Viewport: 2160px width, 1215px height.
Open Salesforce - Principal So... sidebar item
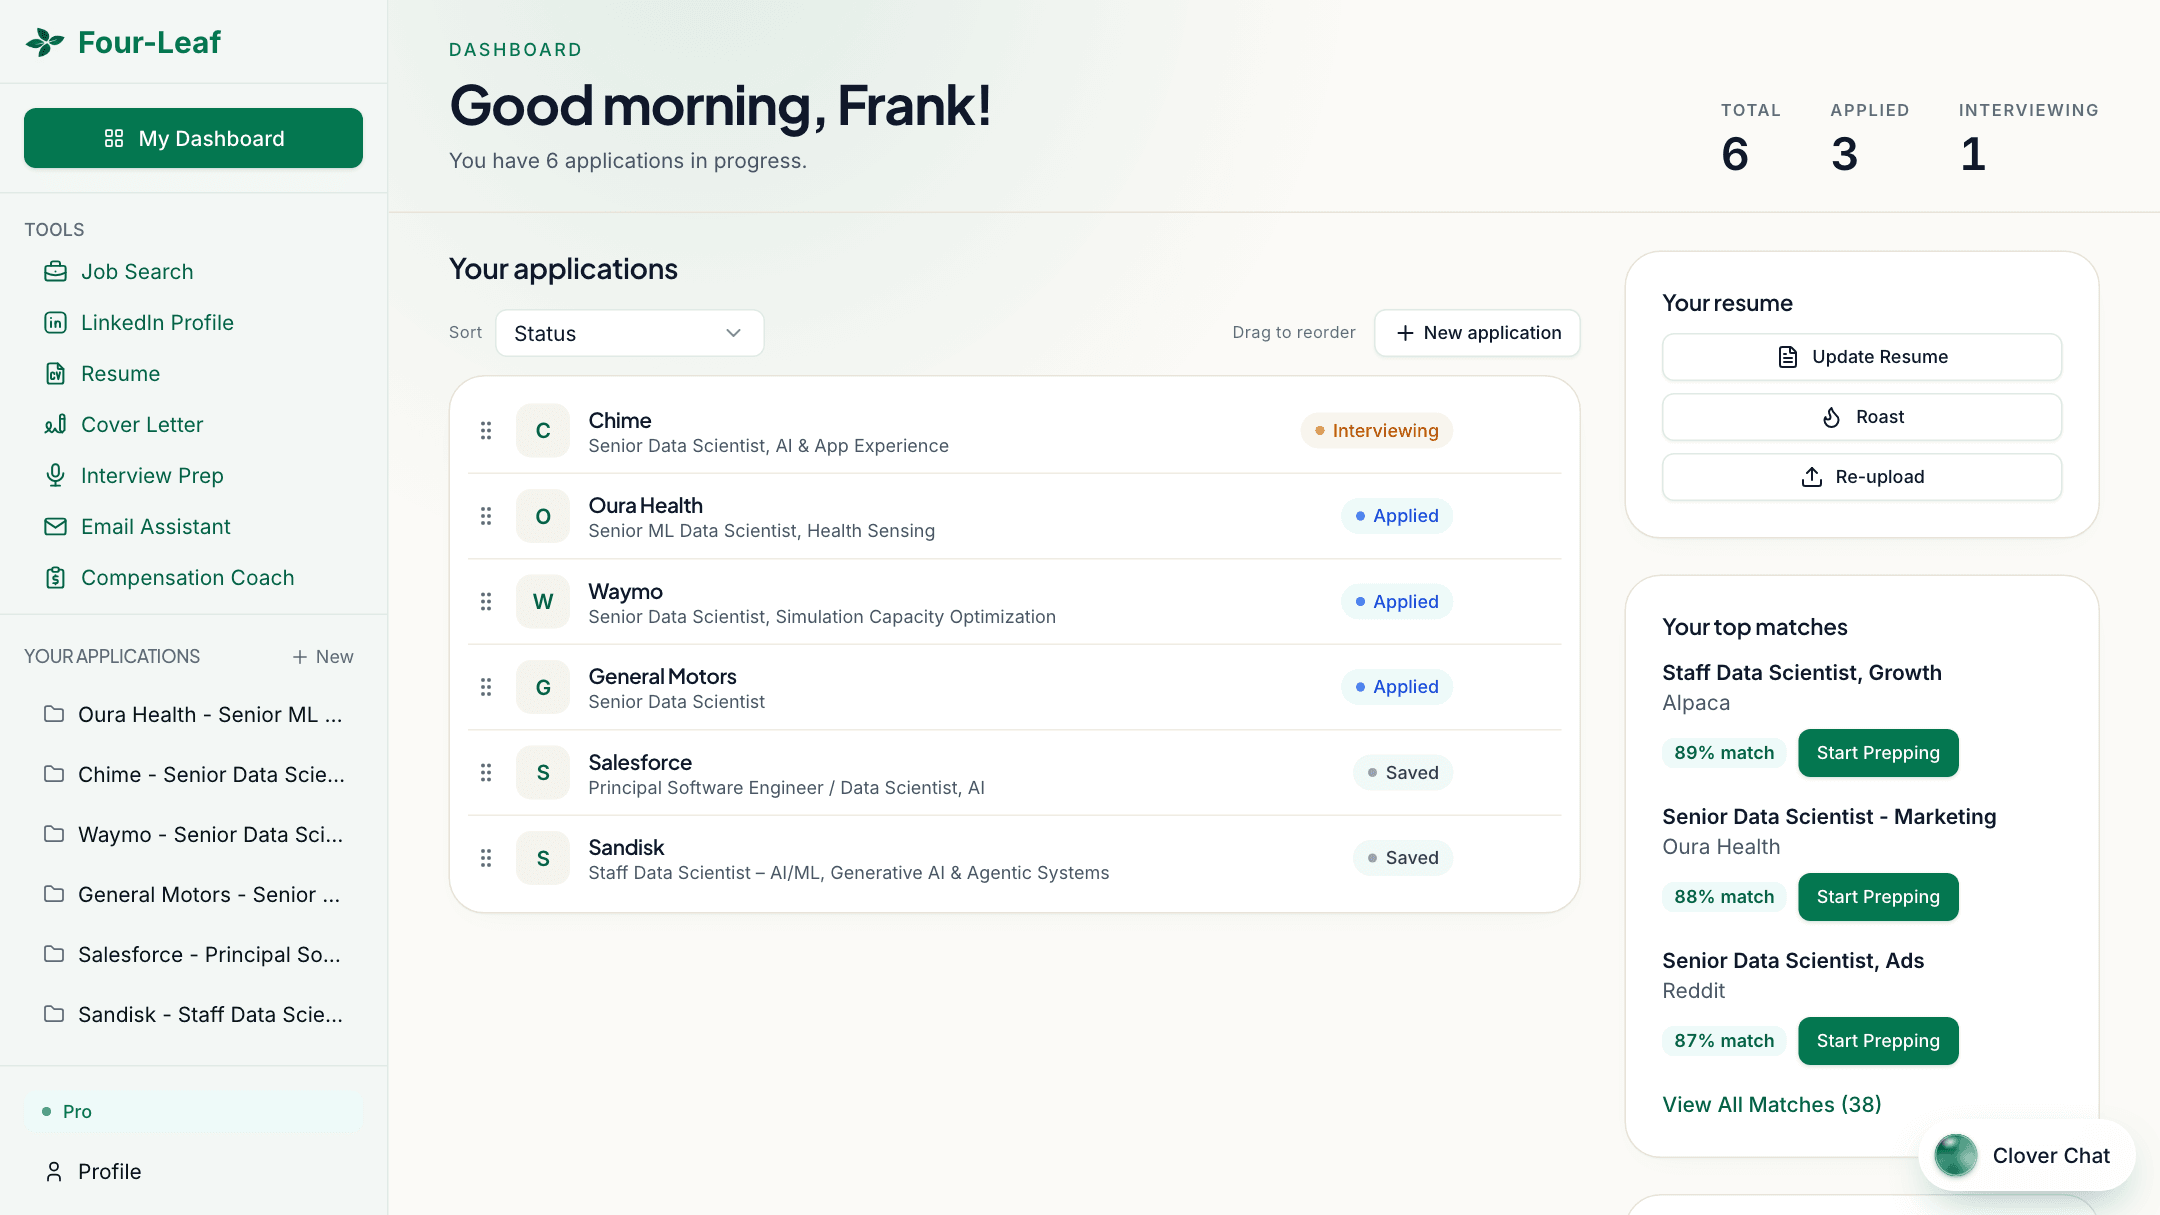pos(194,955)
